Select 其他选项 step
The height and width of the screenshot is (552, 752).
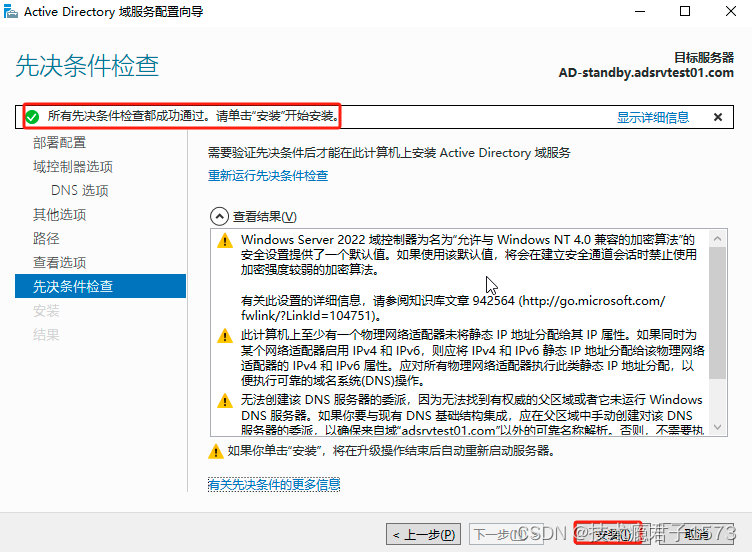pyautogui.click(x=59, y=214)
